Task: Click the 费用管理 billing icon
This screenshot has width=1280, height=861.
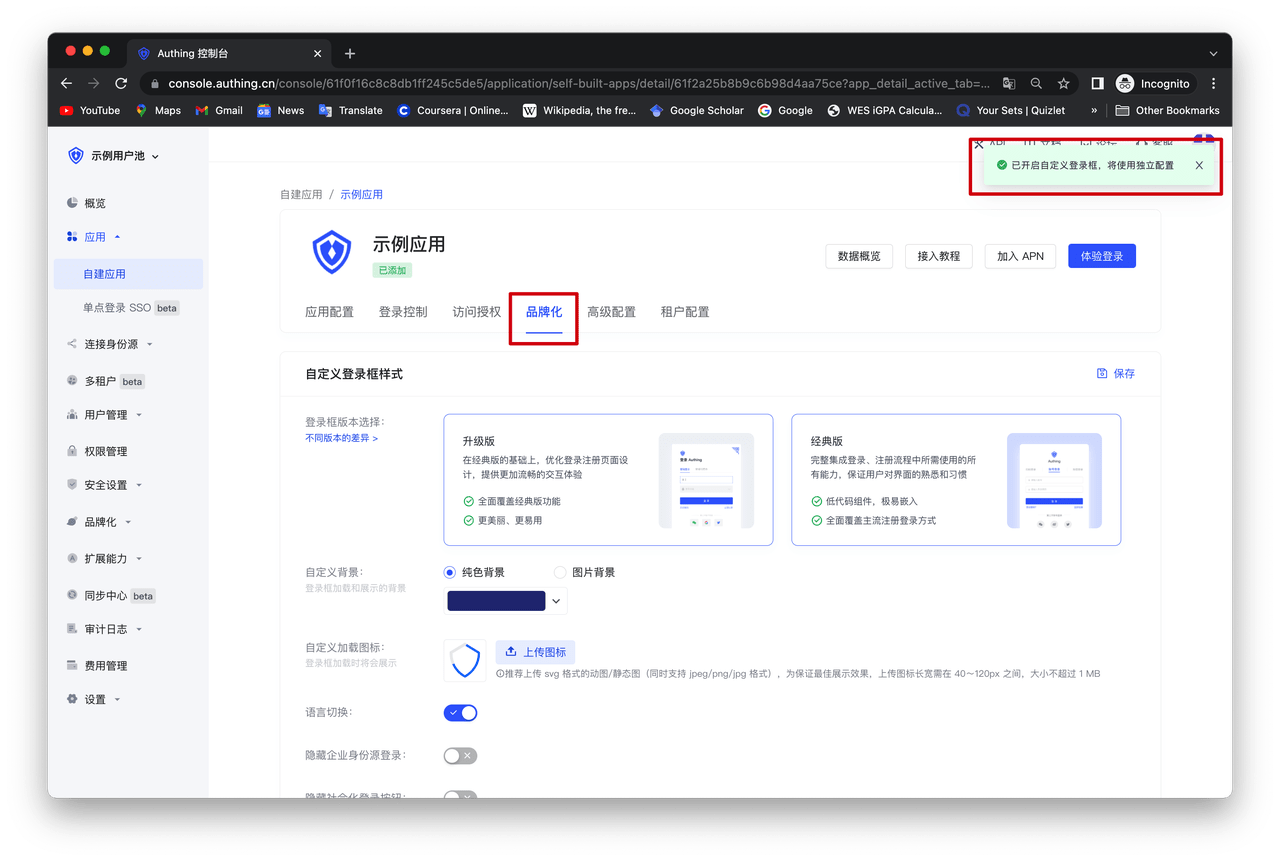Action: click(x=72, y=666)
